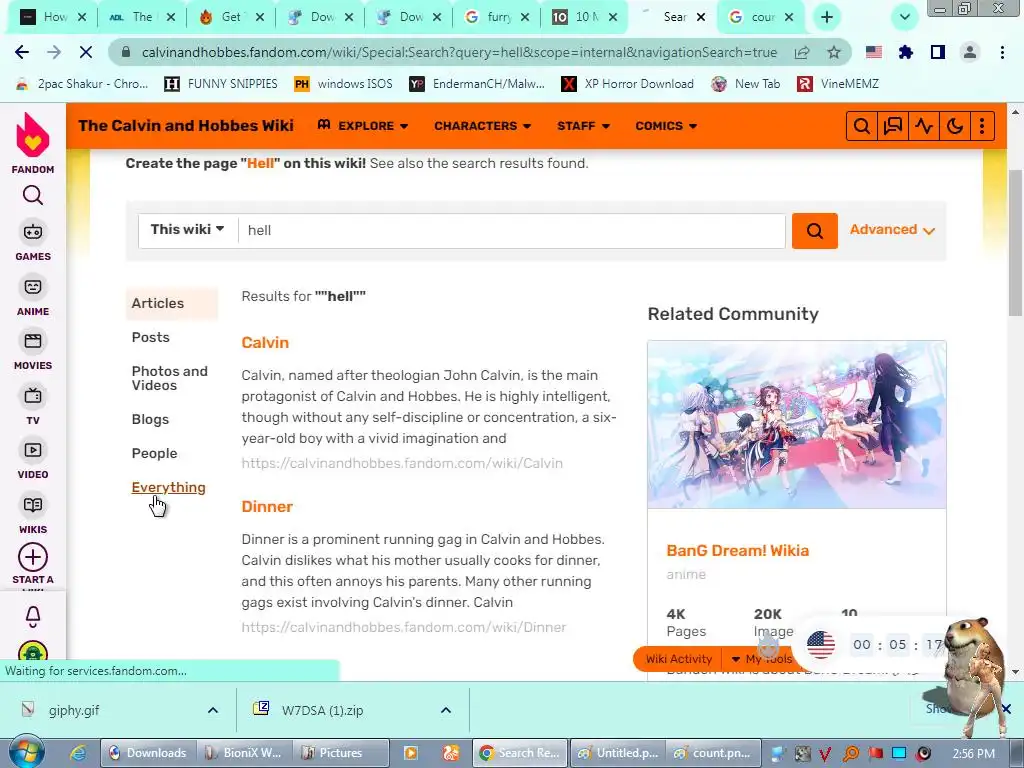Expand W7DSA (1).zip download options

point(446,710)
